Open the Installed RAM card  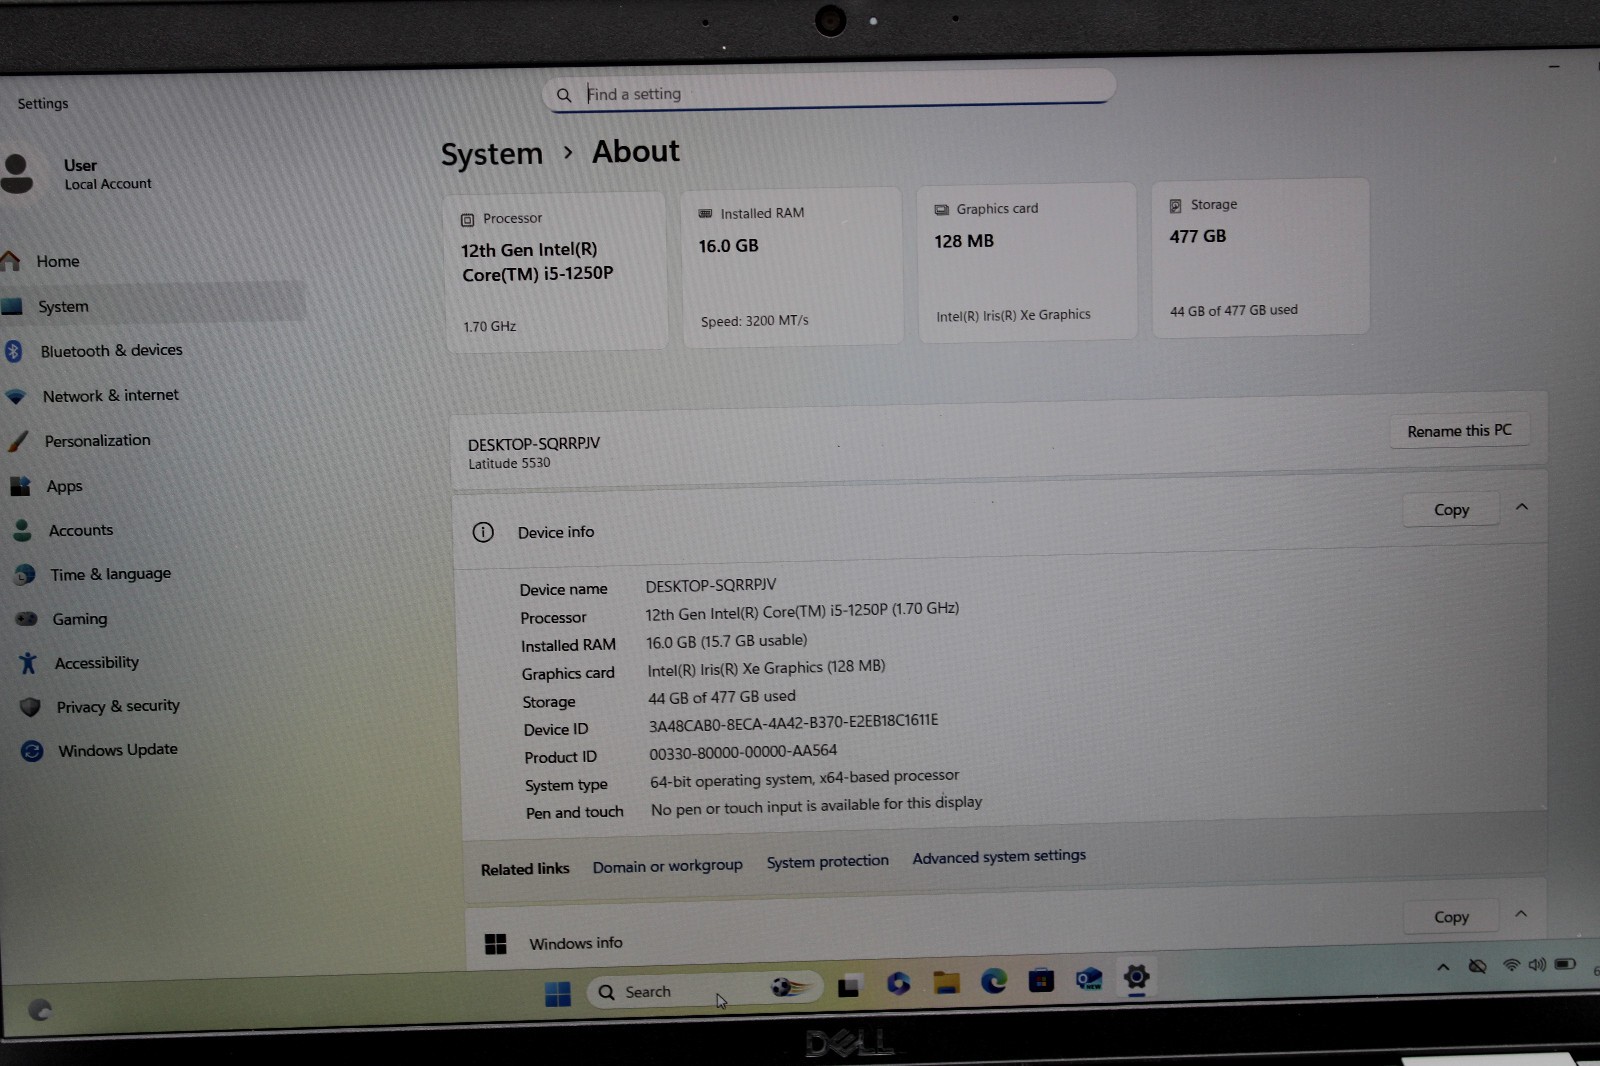pos(792,267)
